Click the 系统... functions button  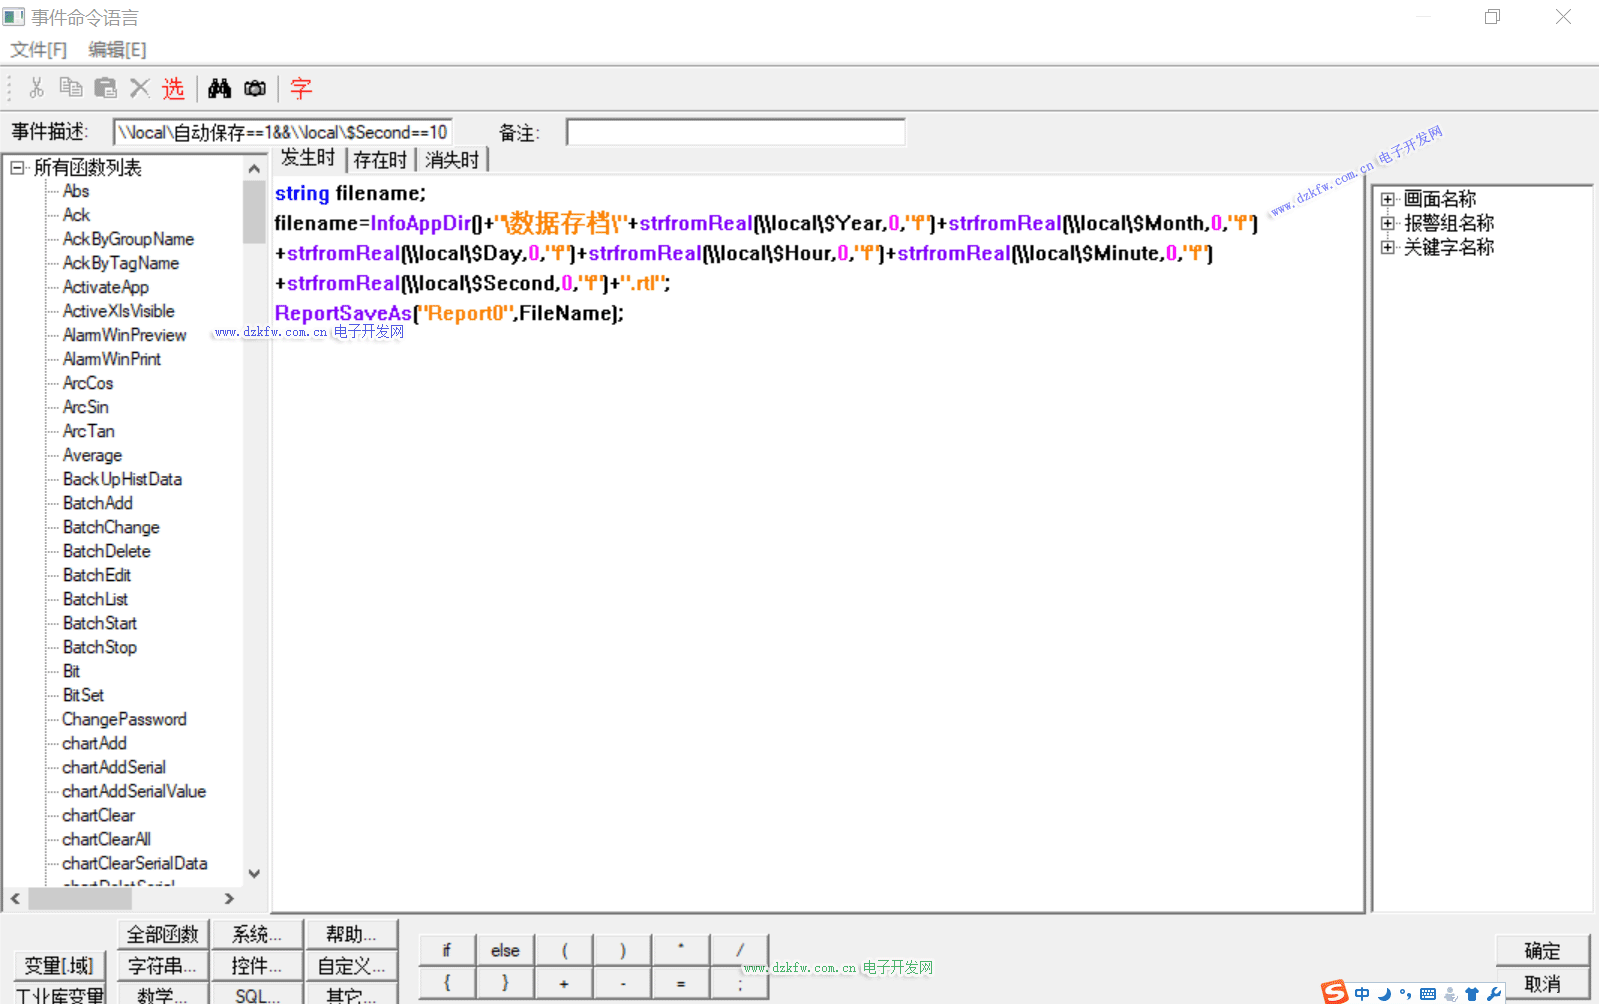click(x=257, y=934)
